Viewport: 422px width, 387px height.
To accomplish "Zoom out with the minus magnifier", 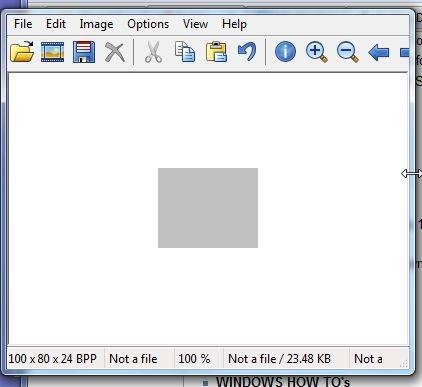I will [348, 52].
